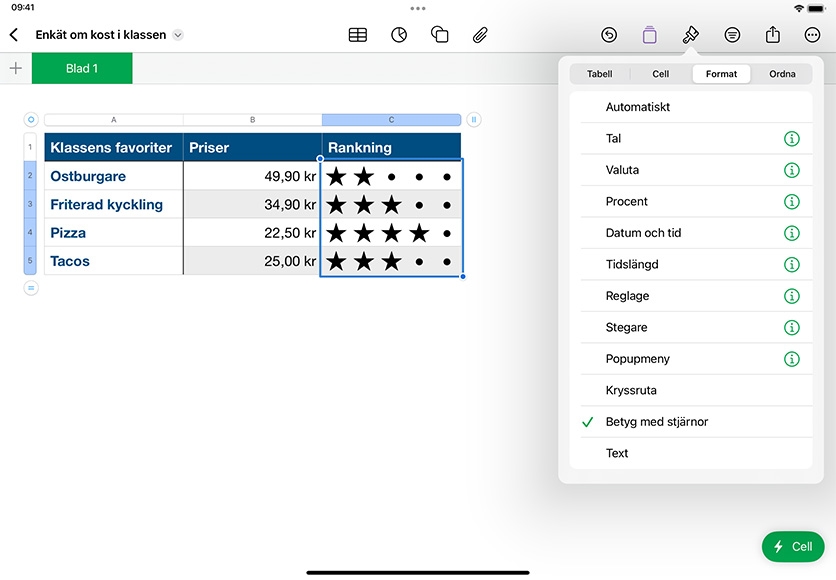Tap the Format paintbrush icon
The width and height of the screenshot is (836, 580).
(x=690, y=35)
